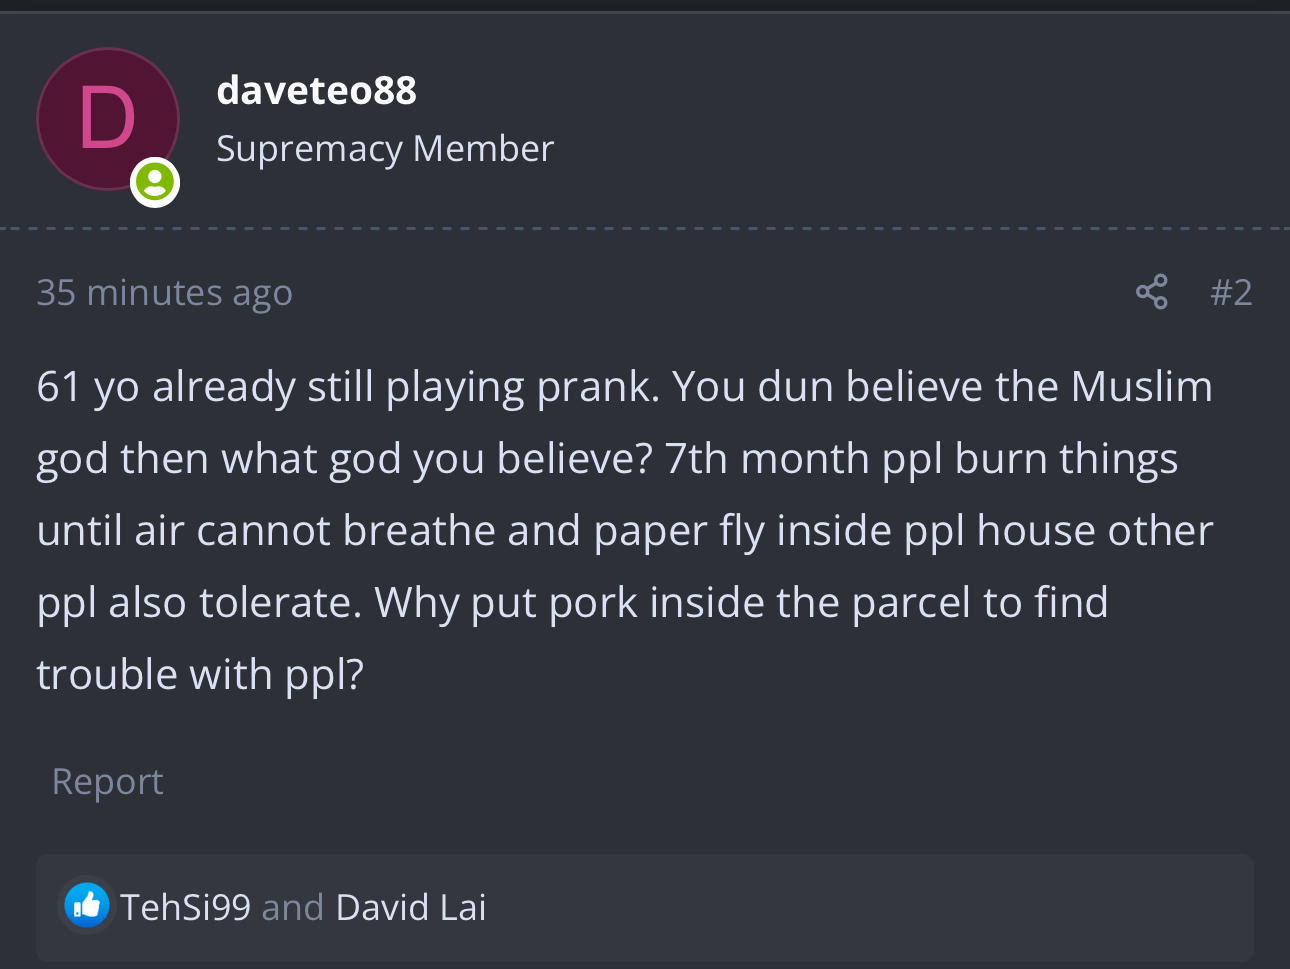Viewport: 1290px width, 969px height.
Task: Click the text 'trouble with ppl?'
Action: (200, 675)
